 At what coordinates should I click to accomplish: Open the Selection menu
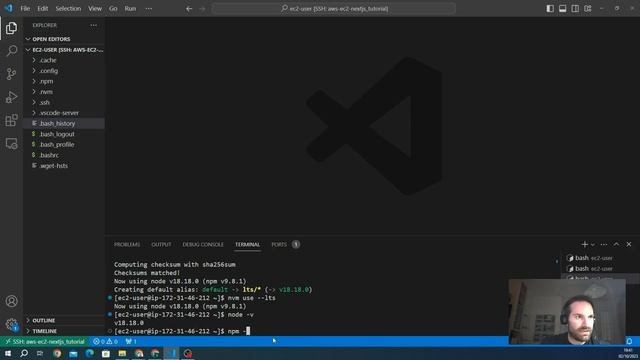(68, 9)
